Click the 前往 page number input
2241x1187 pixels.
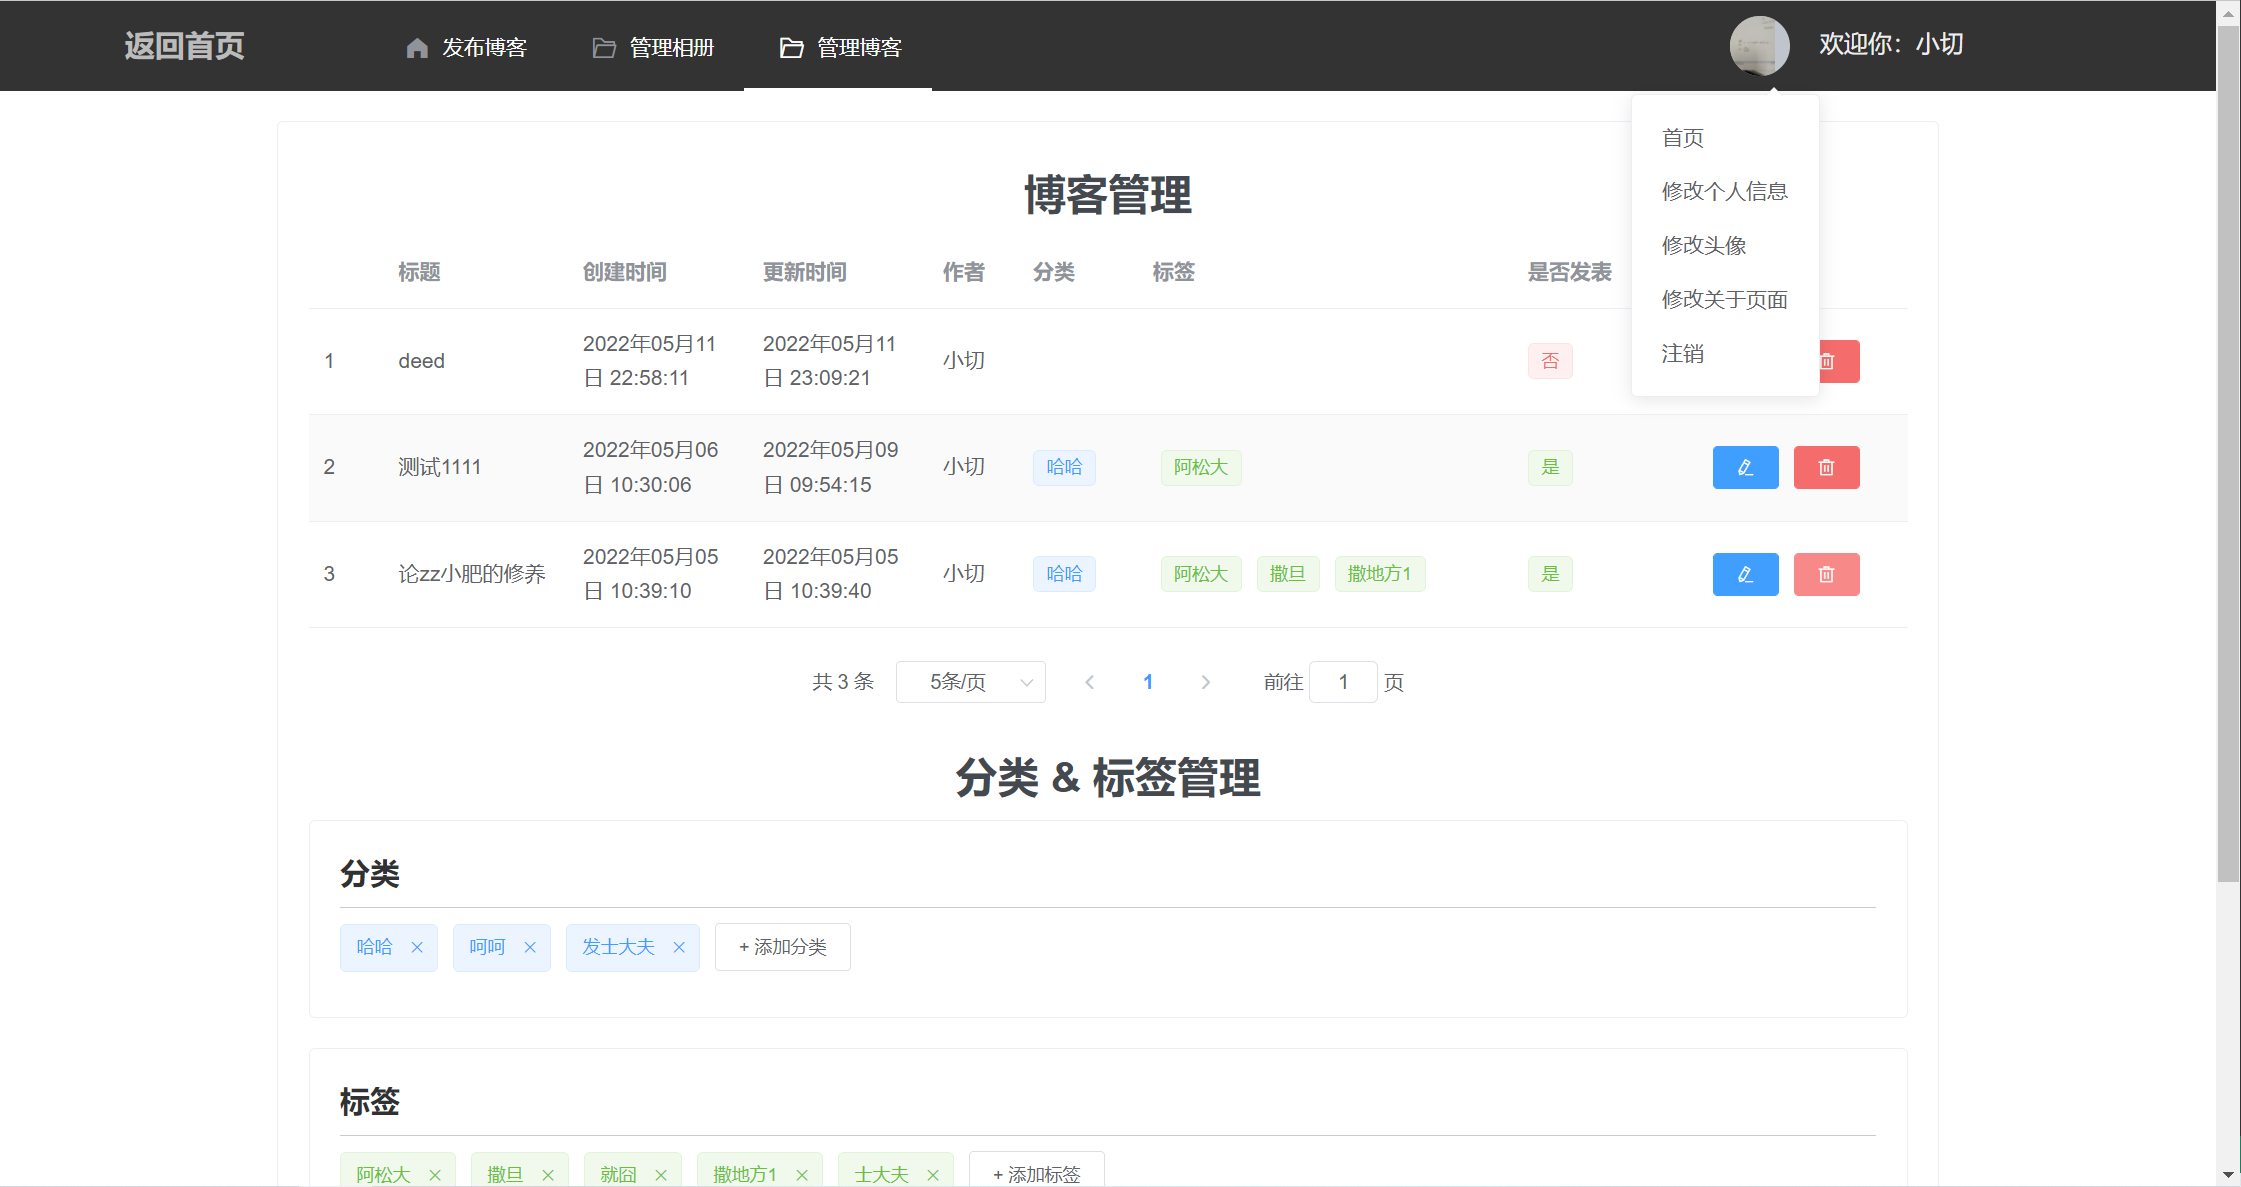point(1343,682)
